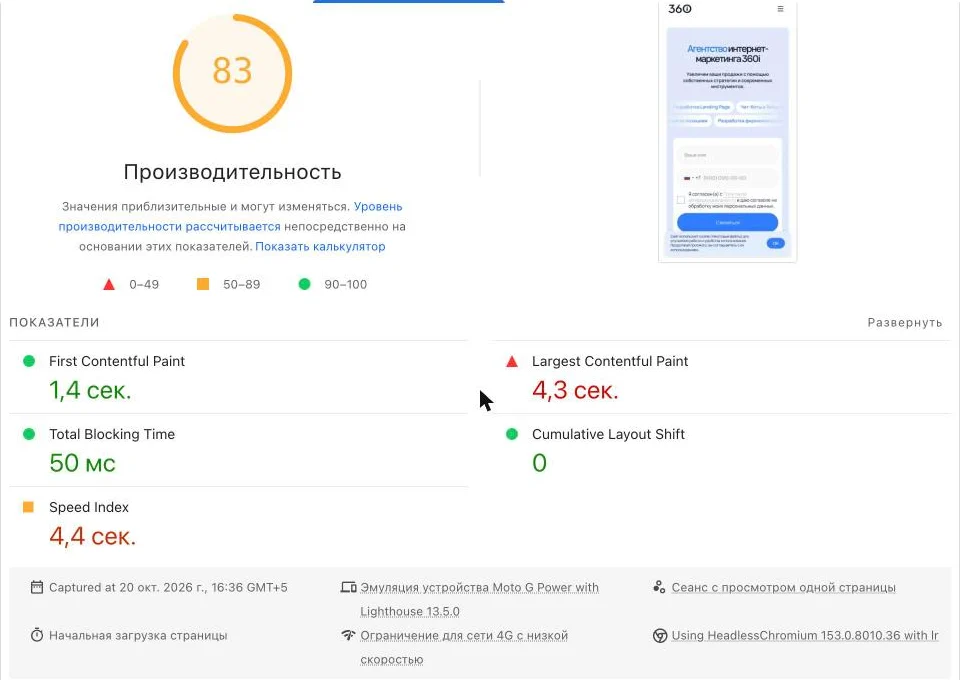This screenshot has height=680, width=960.
Task: Click the consent checkbox in preview form
Action: (681, 200)
